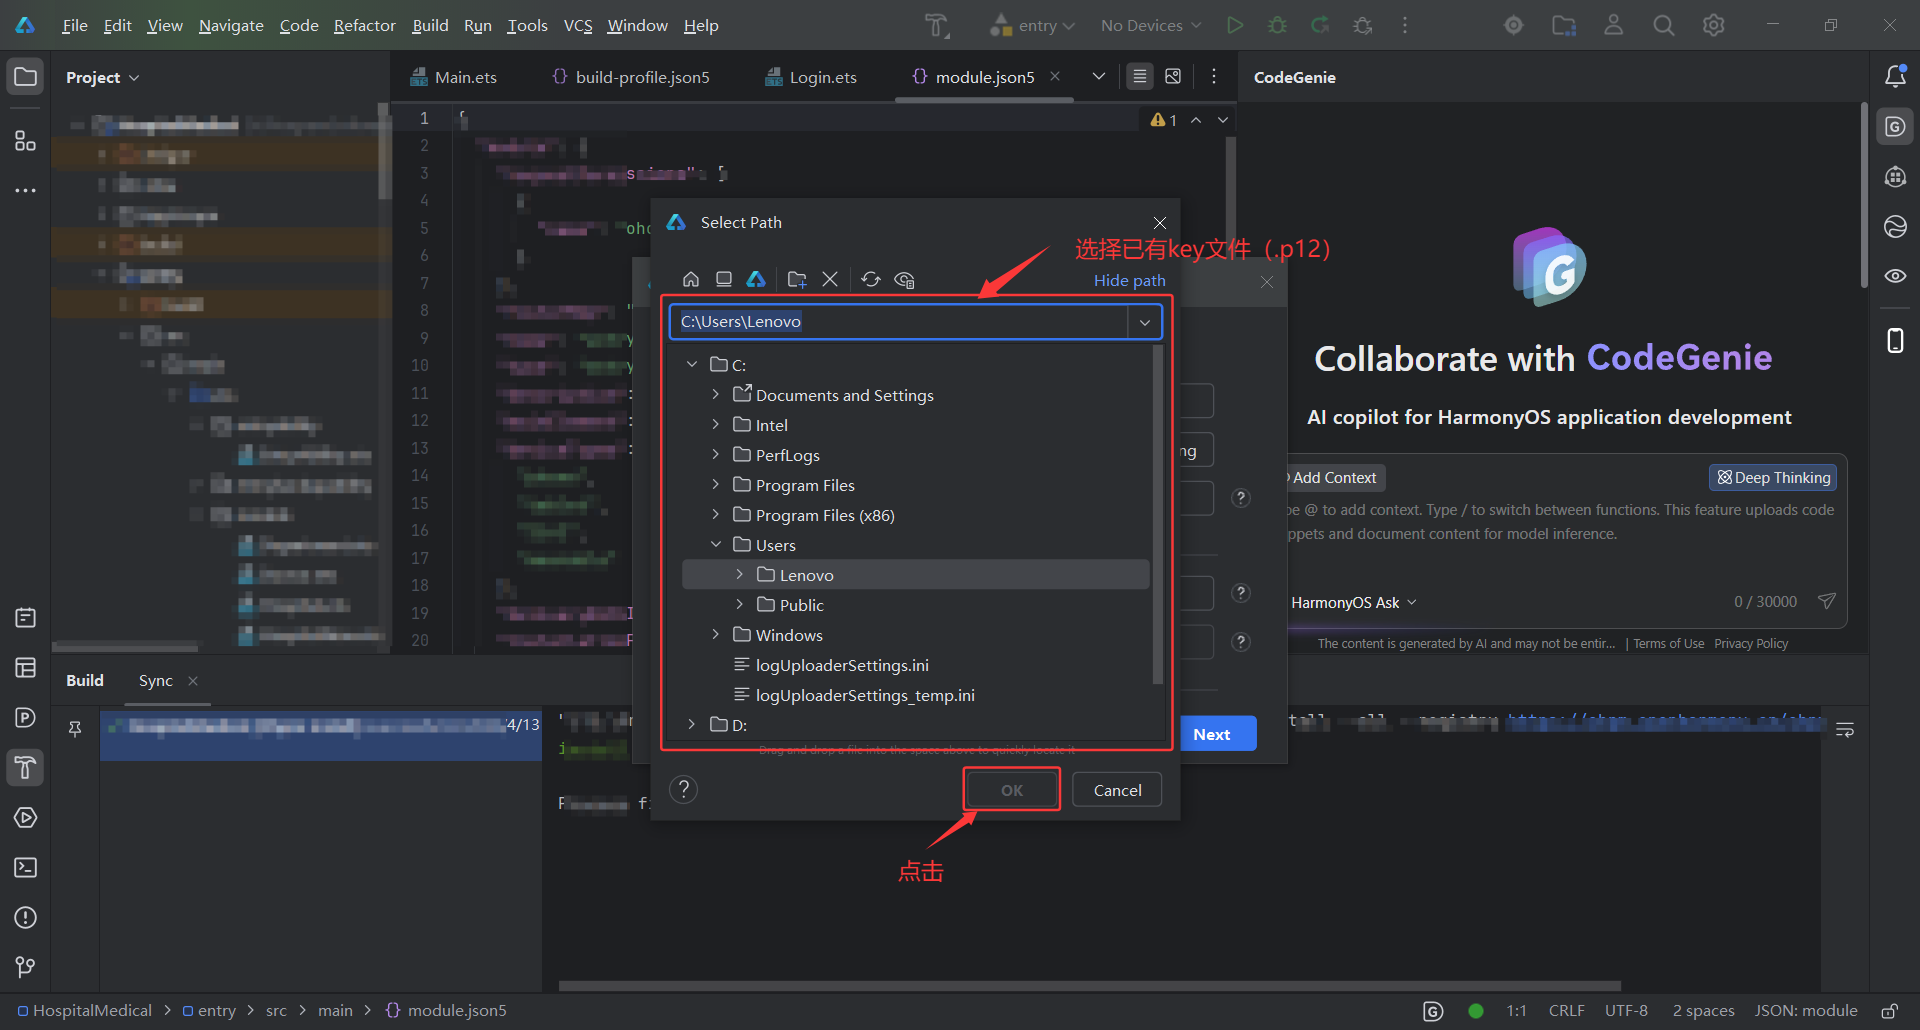Toggle the read-only lock in the status bar

click(1889, 1010)
